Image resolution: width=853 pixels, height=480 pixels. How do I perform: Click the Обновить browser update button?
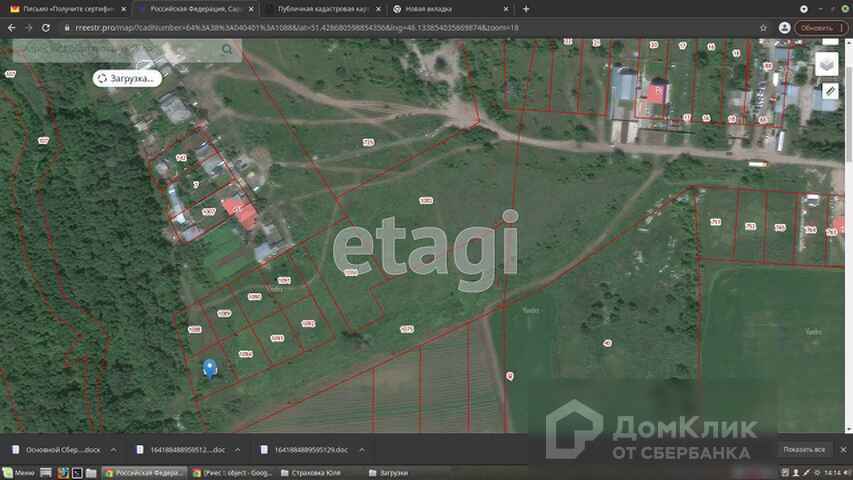click(820, 28)
